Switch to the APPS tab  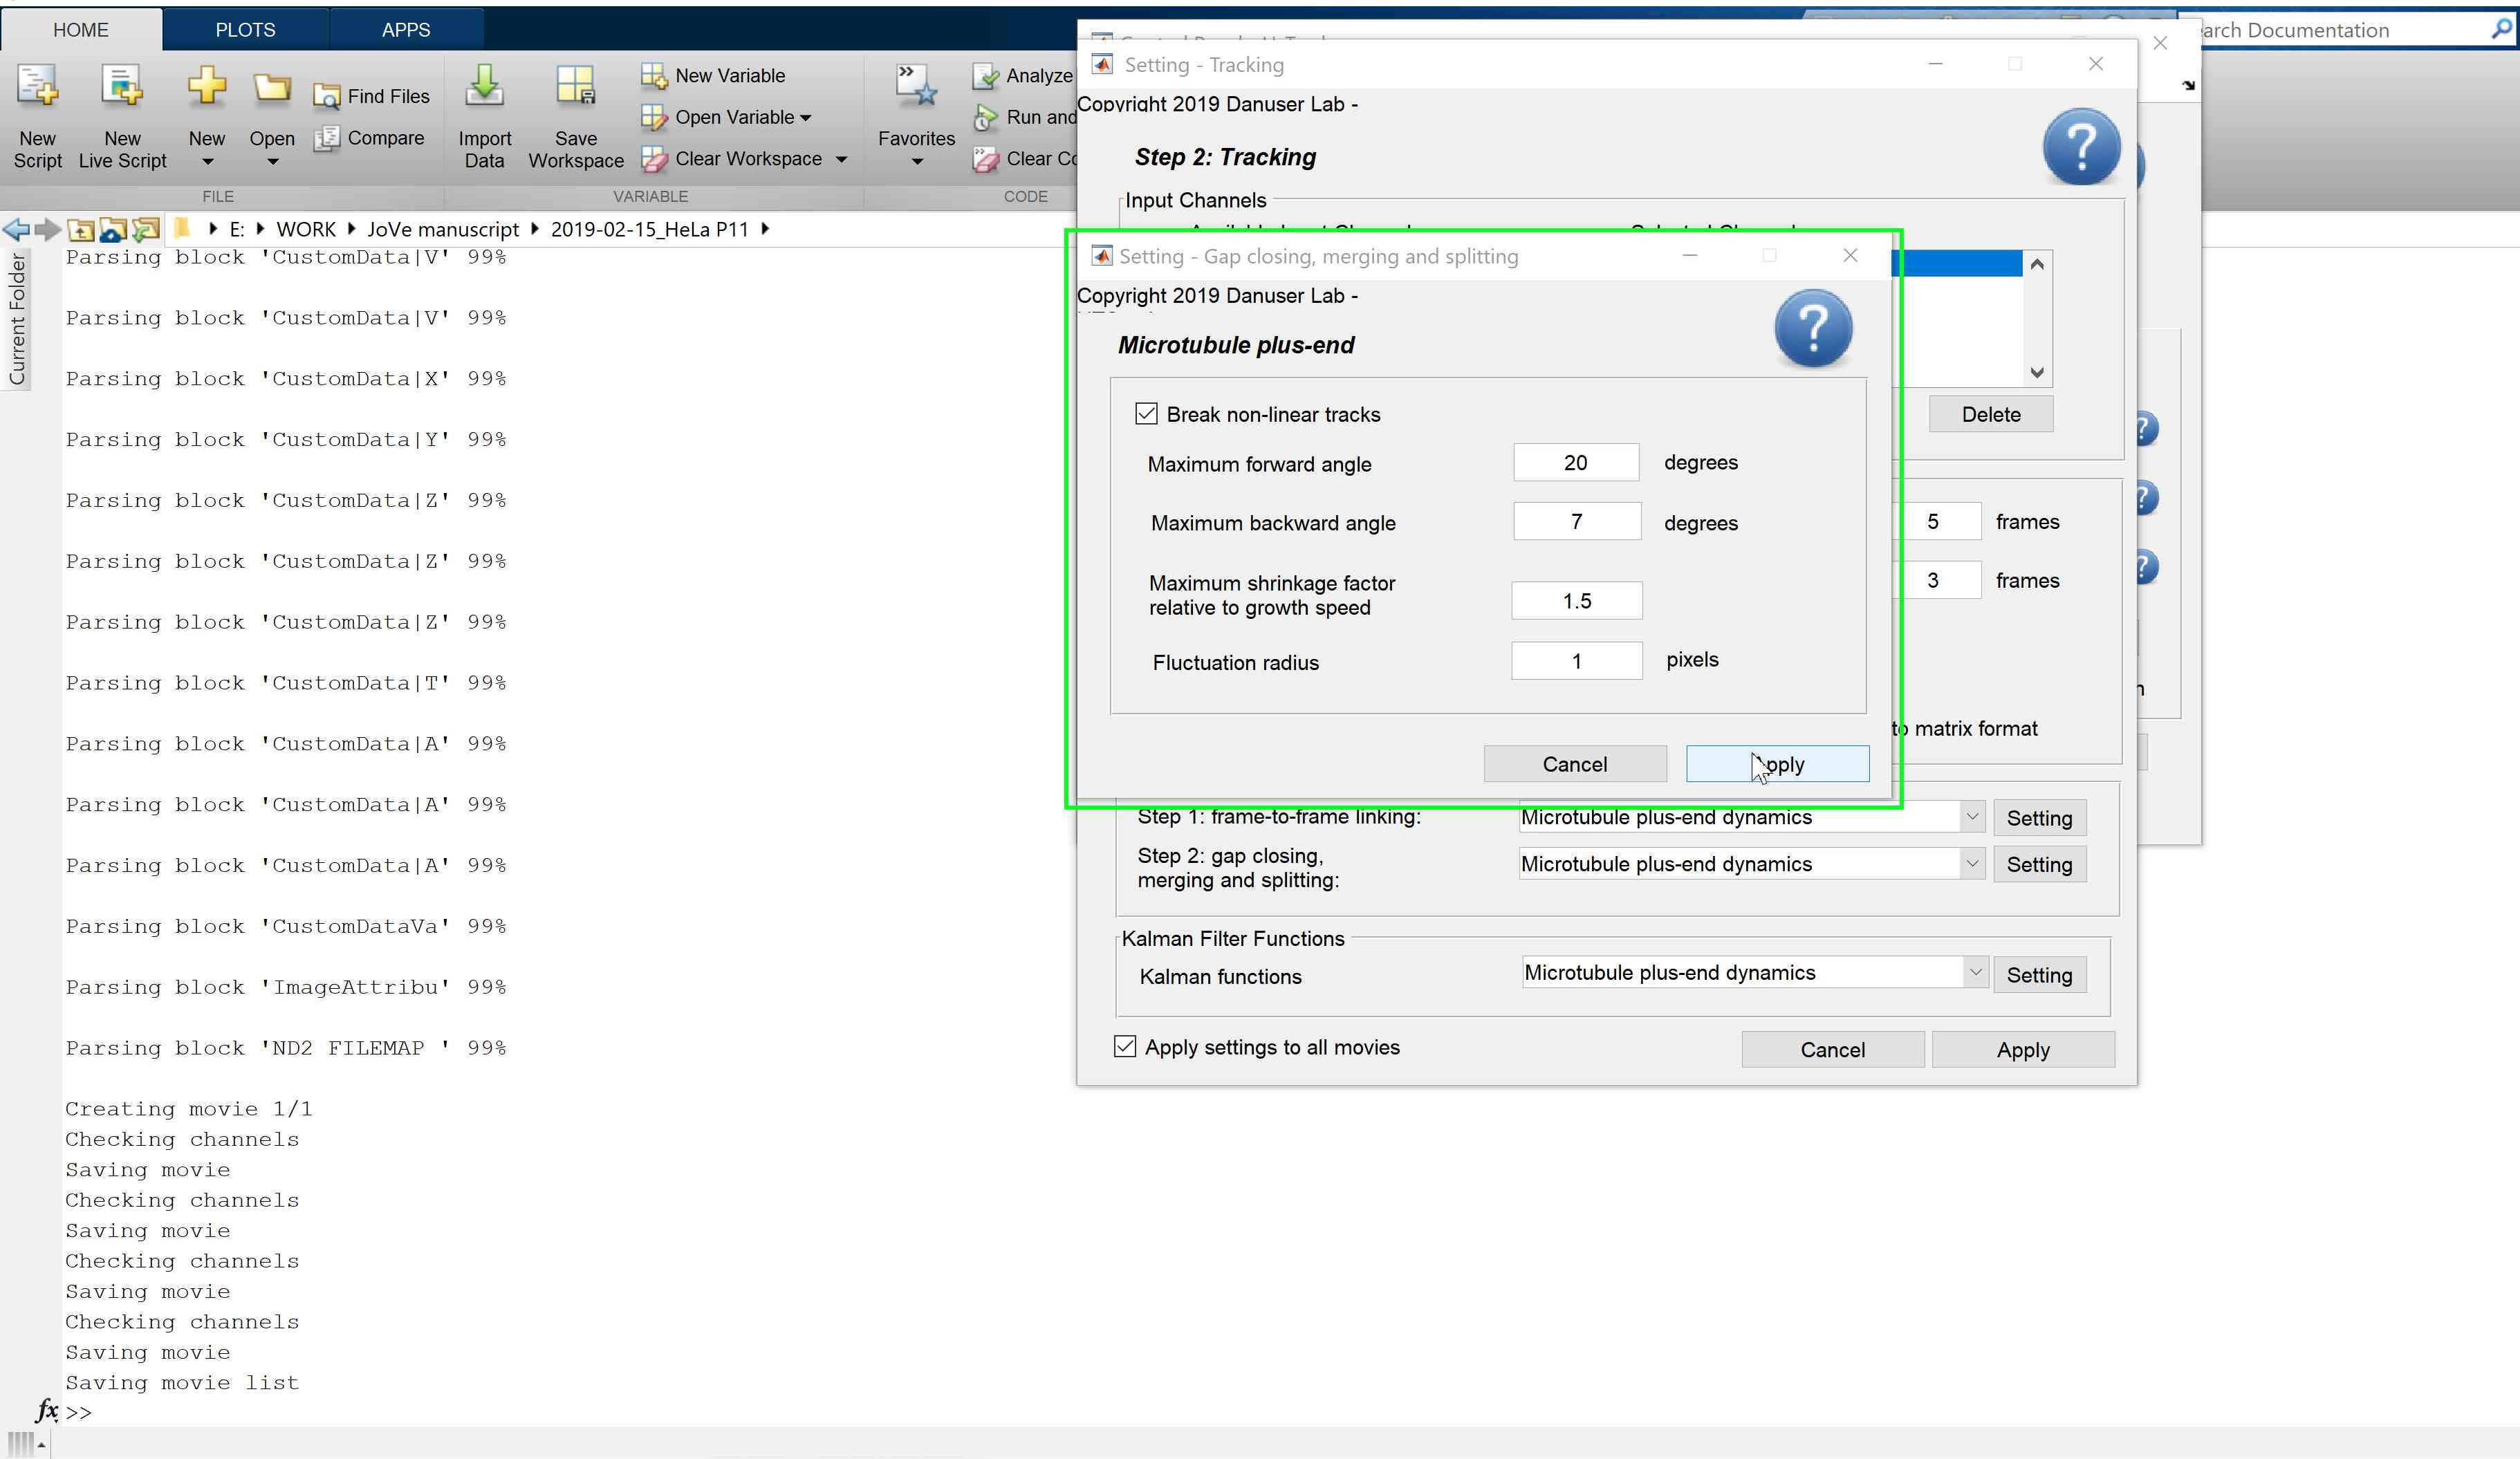[x=405, y=30]
